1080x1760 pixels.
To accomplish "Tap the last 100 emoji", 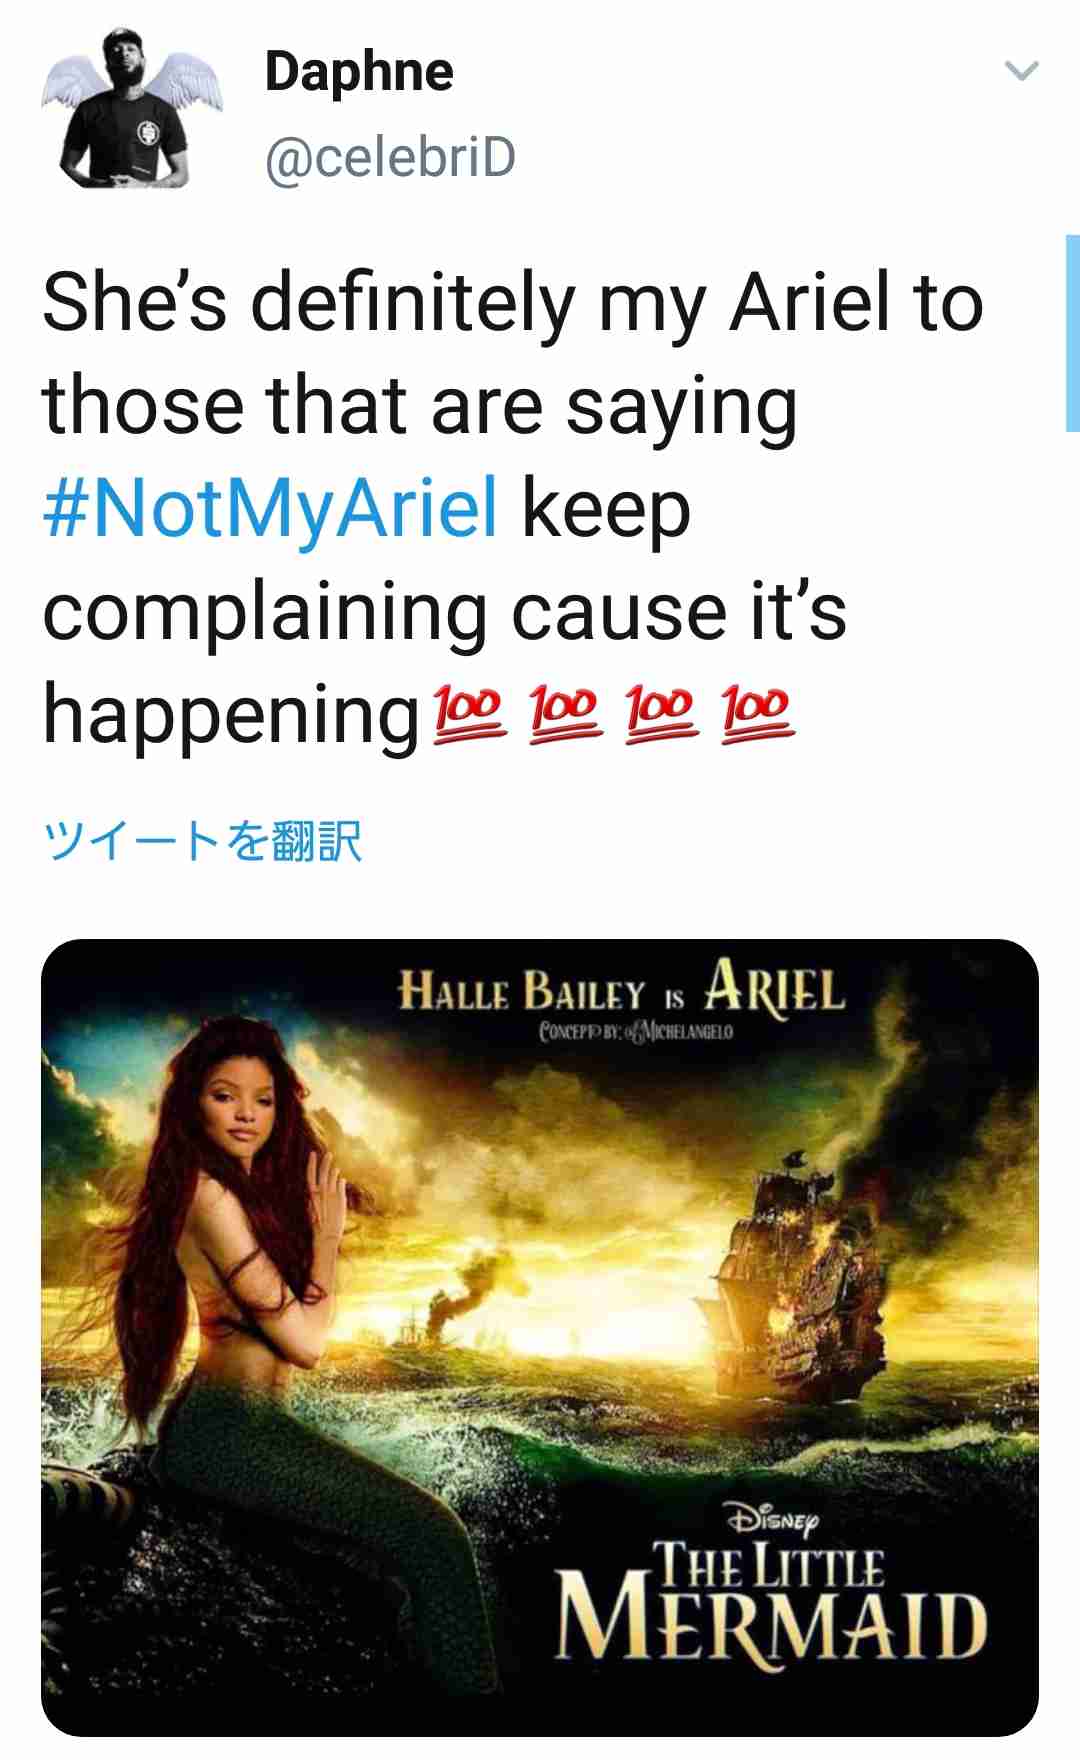I will [757, 713].
